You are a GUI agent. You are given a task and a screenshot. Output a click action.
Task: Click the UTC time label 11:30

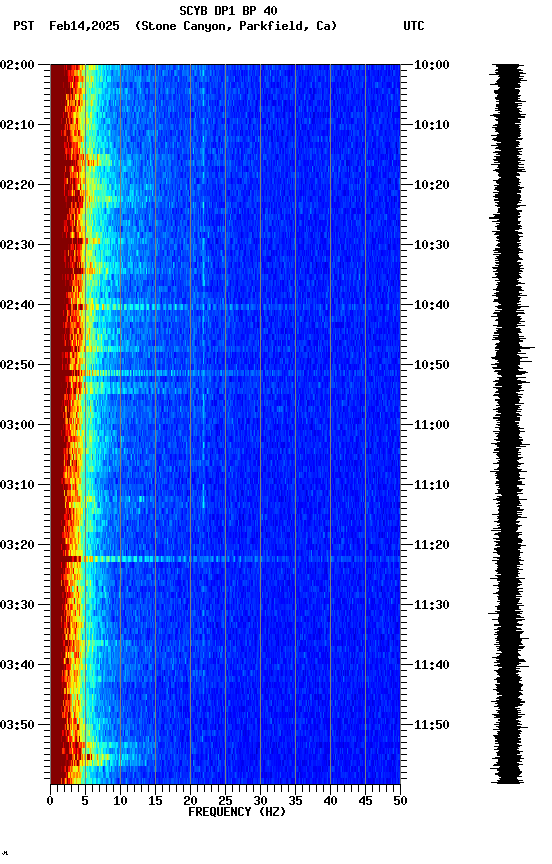click(431, 606)
